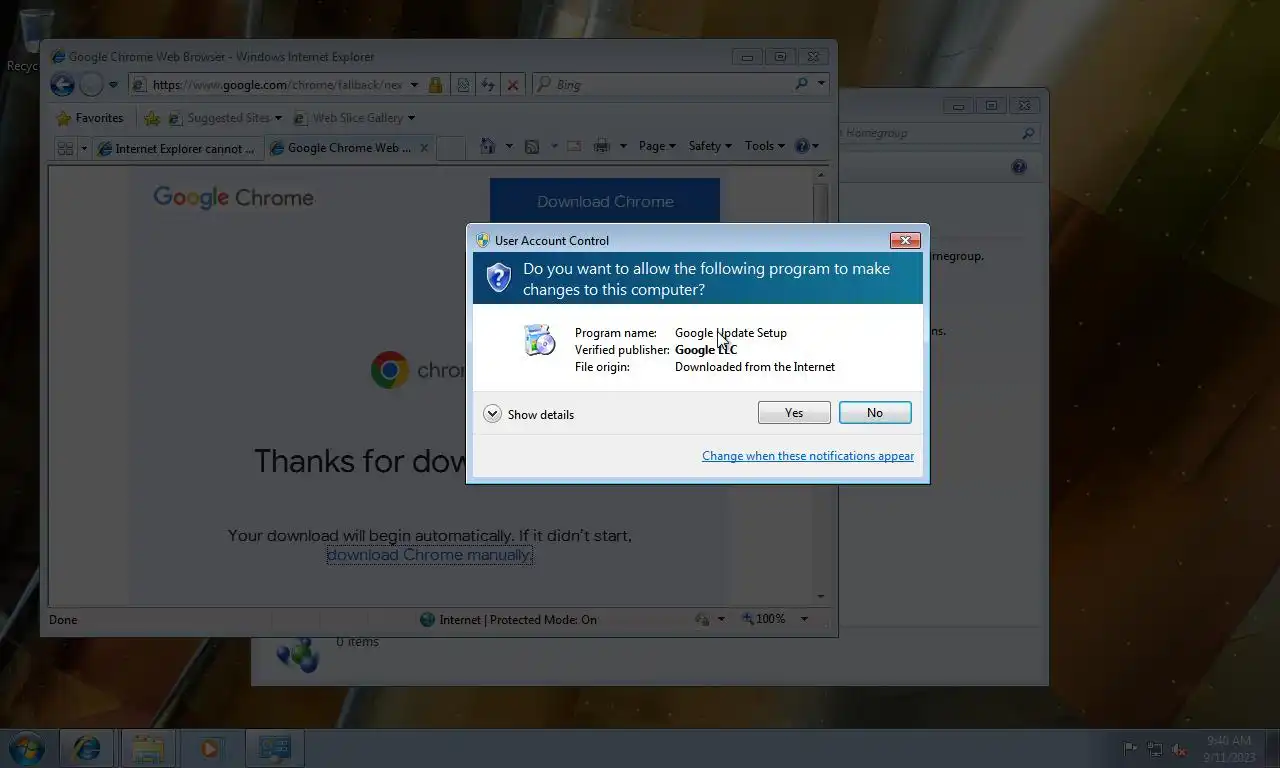1280x768 pixels.
Task: Go back in Internet Explorer
Action: pyautogui.click(x=62, y=85)
